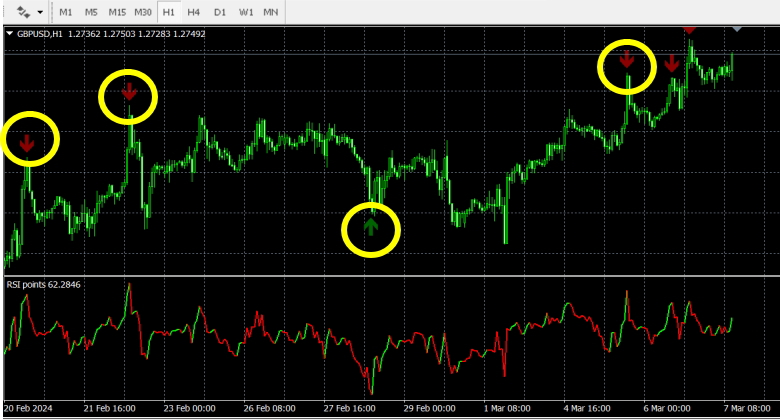
Task: Click the '23 Feb 00:00' time label
Action: tap(190, 409)
